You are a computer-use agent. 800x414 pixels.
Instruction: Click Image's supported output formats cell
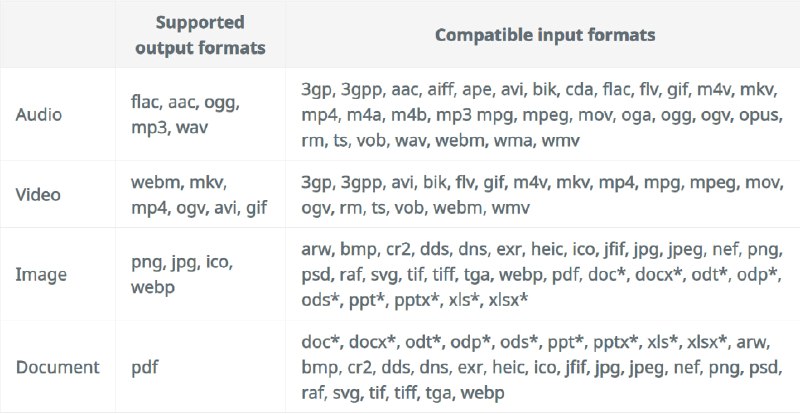pos(180,275)
